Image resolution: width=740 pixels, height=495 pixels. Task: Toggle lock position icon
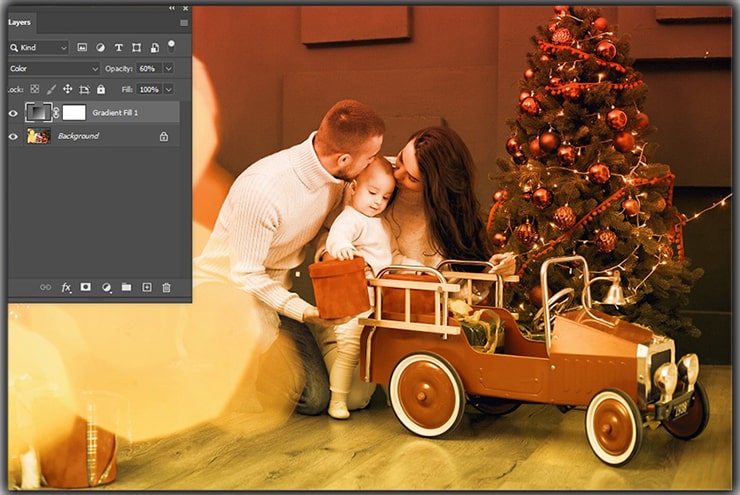pyautogui.click(x=67, y=89)
